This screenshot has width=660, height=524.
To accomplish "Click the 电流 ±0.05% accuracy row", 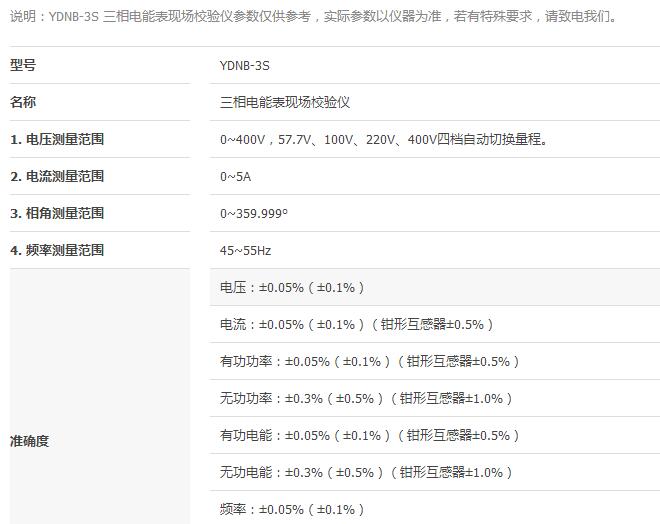I will tap(357, 324).
